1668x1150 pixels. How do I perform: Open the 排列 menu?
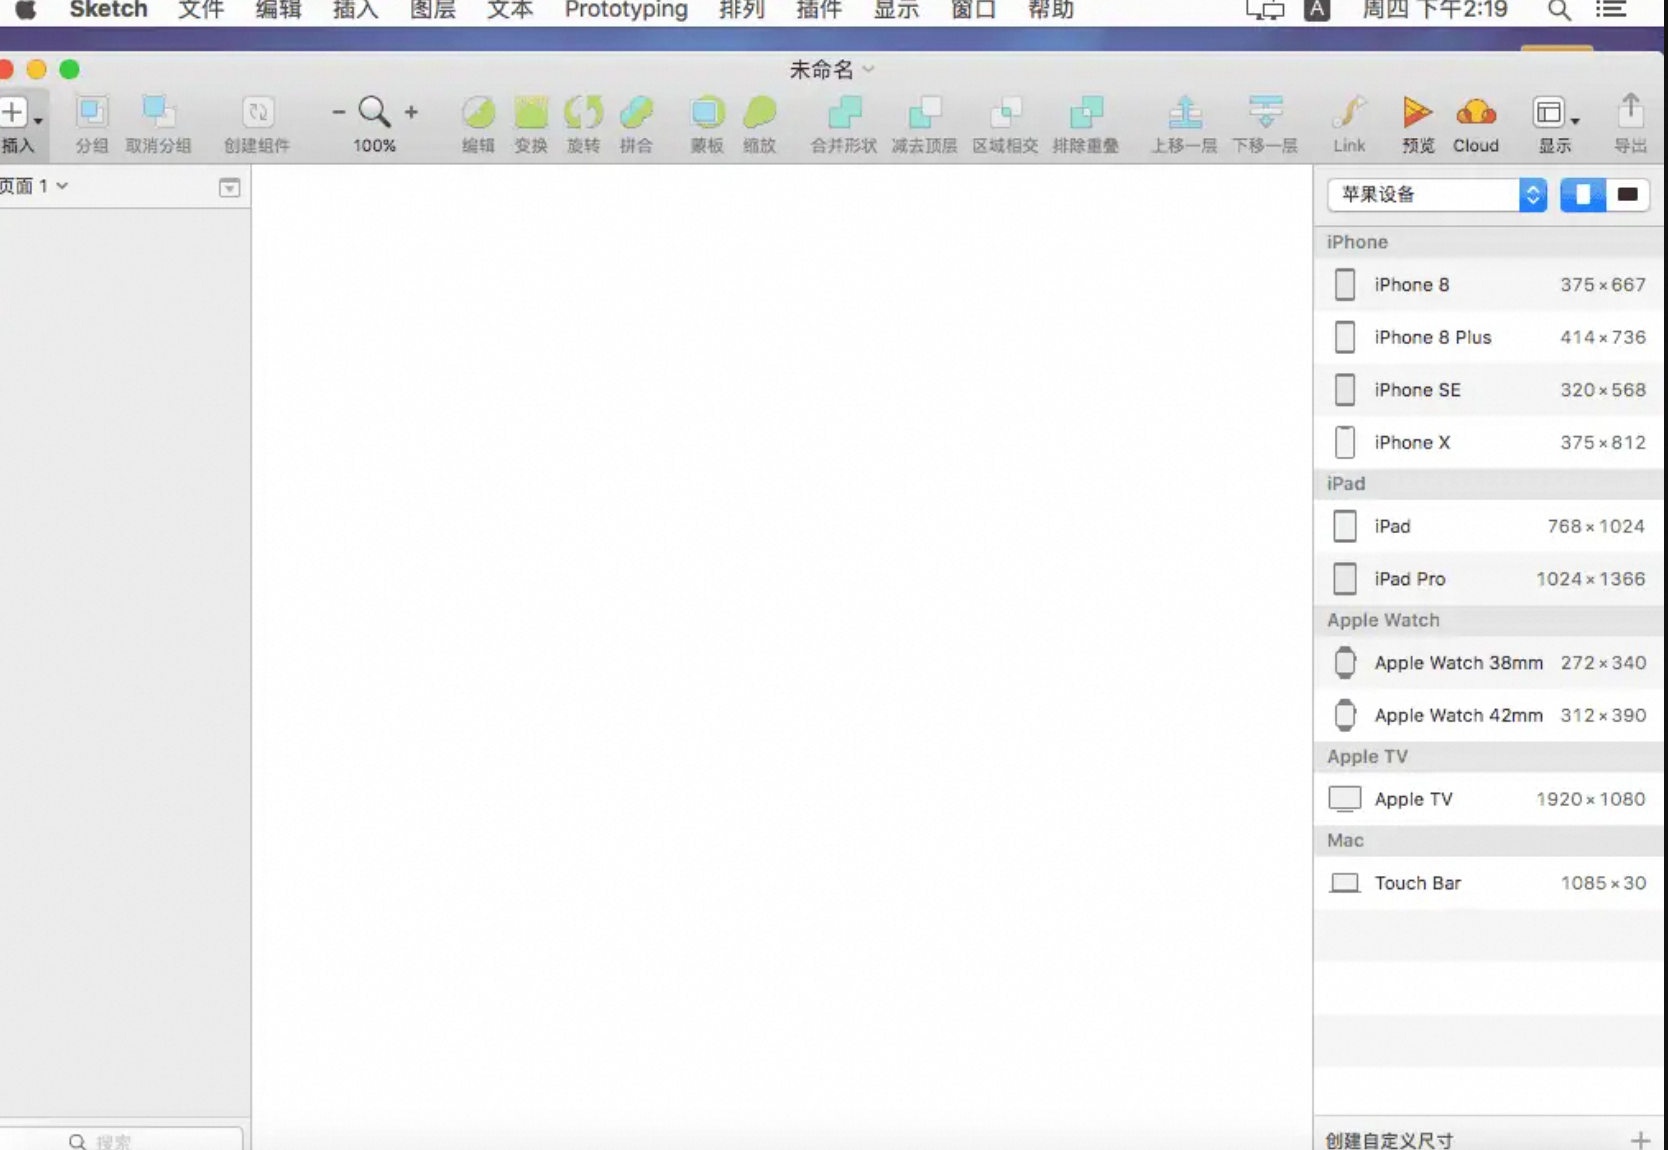(x=742, y=10)
